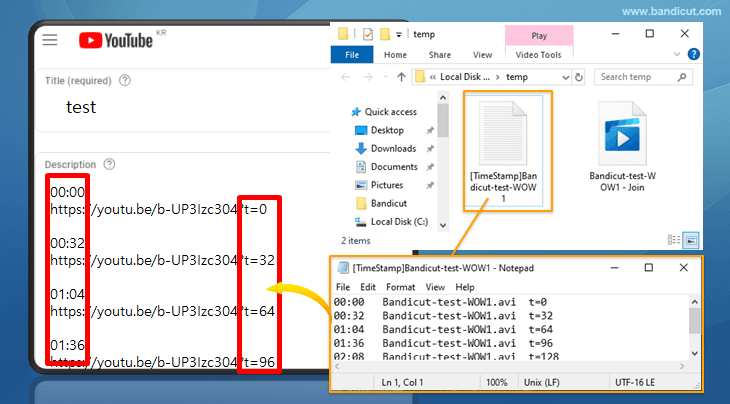Image resolution: width=730 pixels, height=404 pixels.
Task: Open Pictures in the navigation pane
Action: (379, 185)
